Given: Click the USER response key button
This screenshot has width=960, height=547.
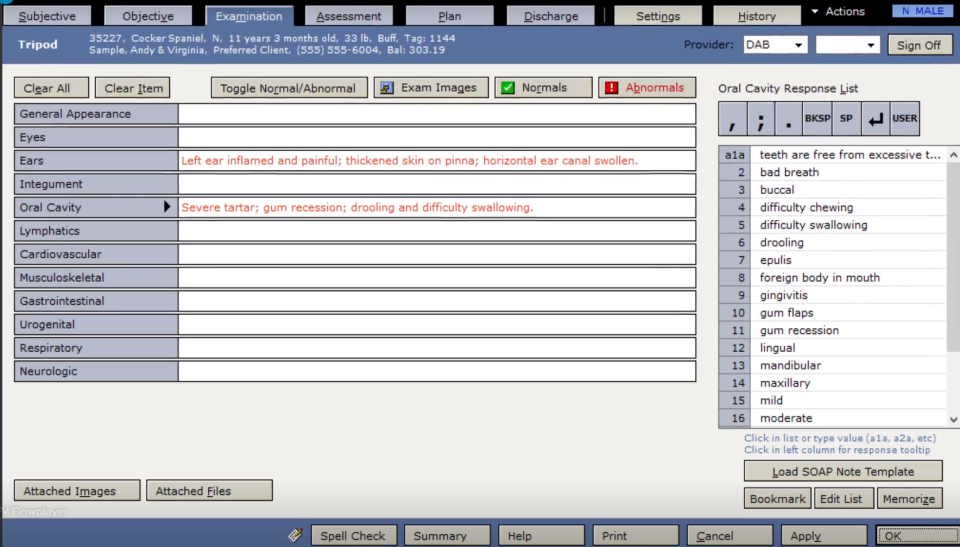Looking at the screenshot, I should coord(905,119).
